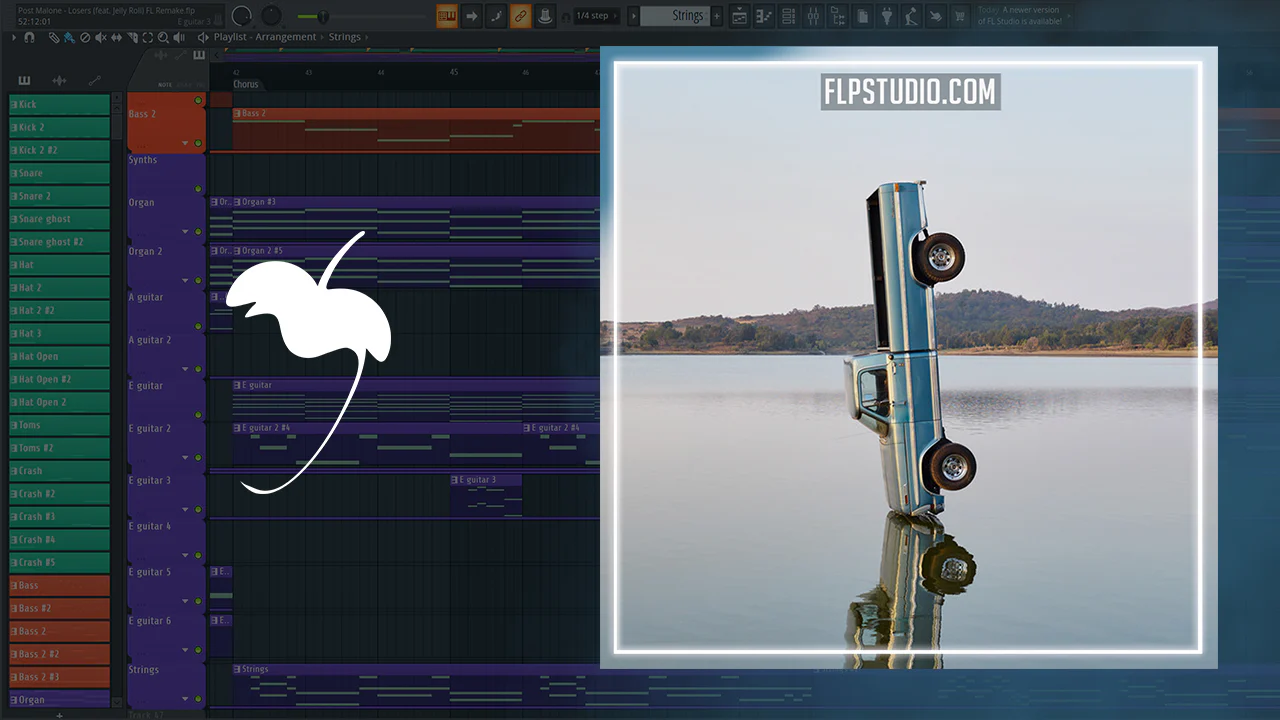Viewport: 1280px width, 720px height.
Task: Open the Channel rack icon
Action: pyautogui.click(x=789, y=16)
